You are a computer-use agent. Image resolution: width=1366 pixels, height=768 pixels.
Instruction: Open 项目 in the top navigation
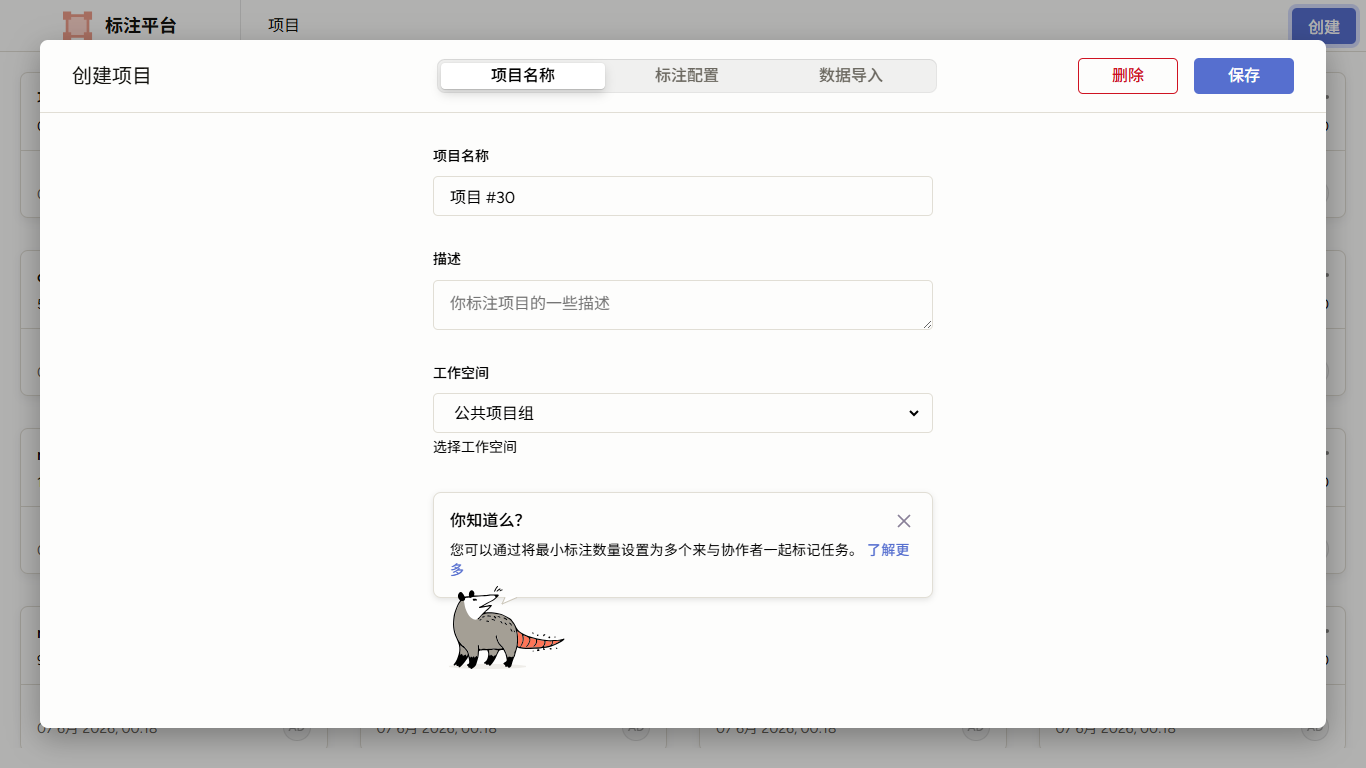(284, 25)
